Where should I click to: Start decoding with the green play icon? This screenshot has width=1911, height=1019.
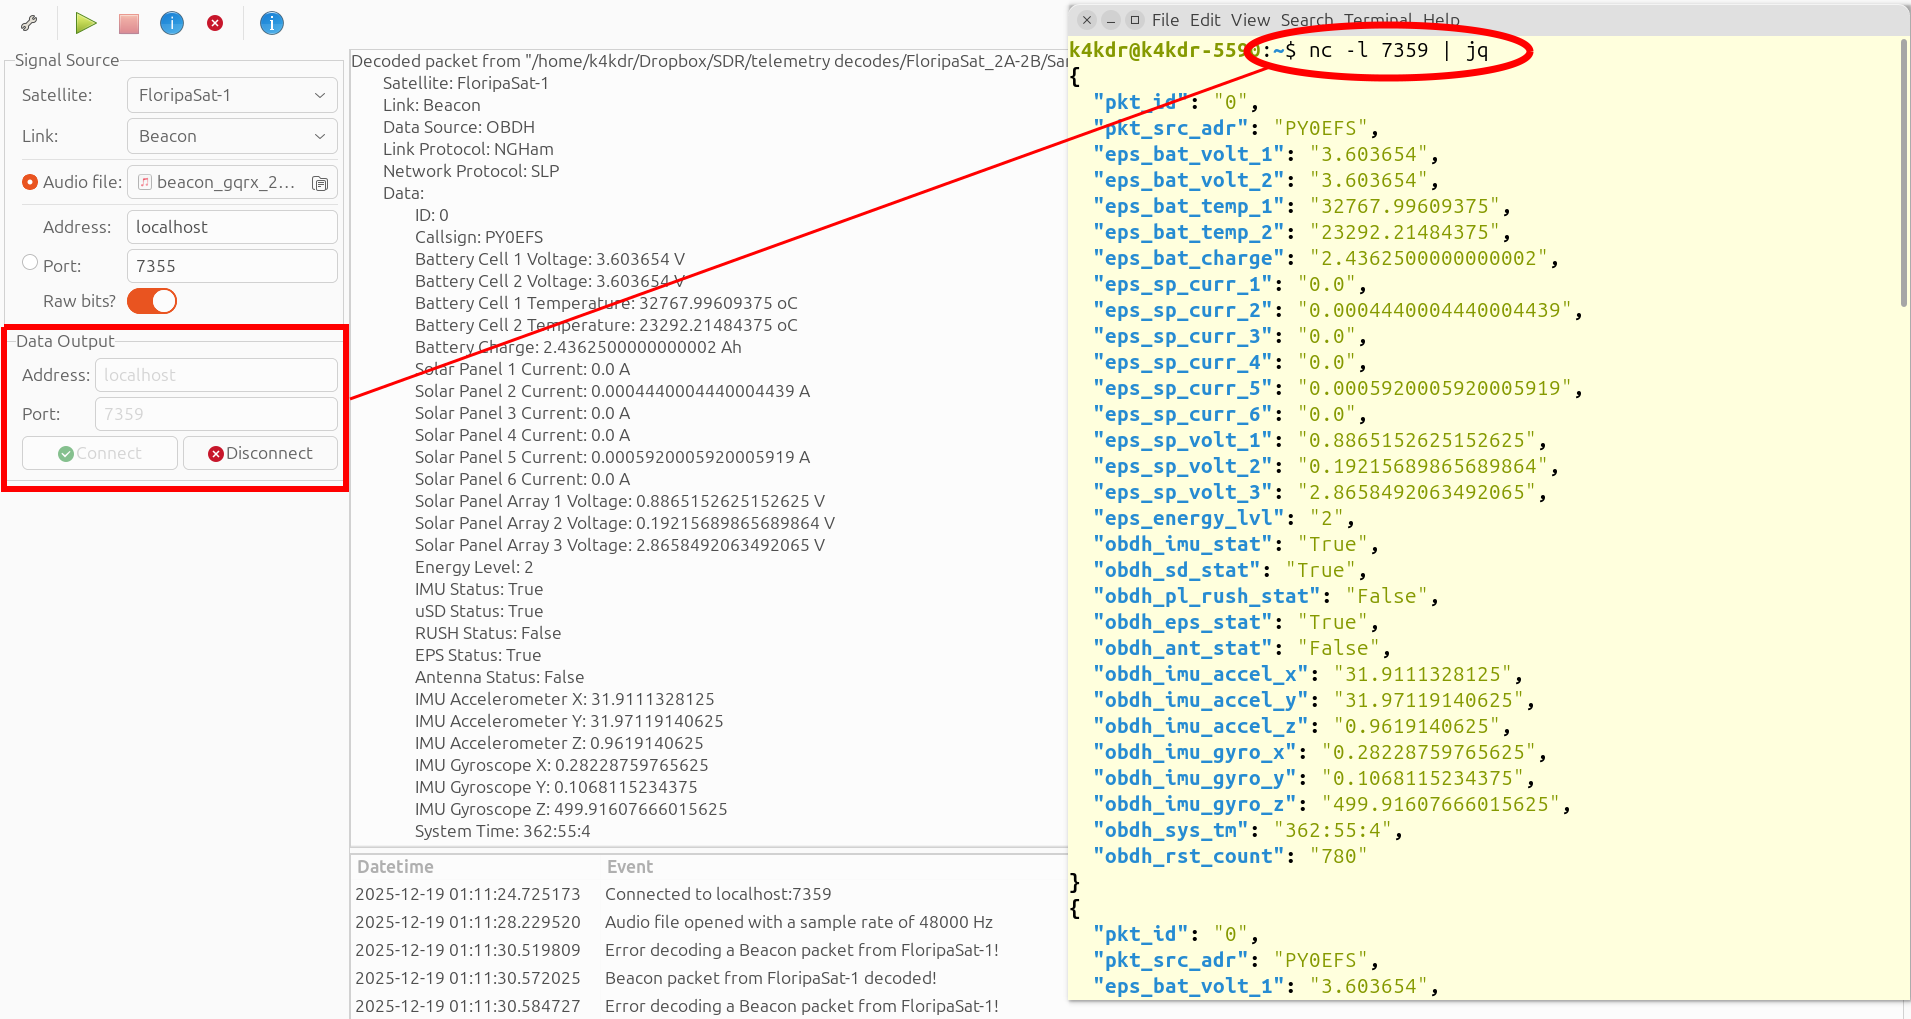click(86, 23)
